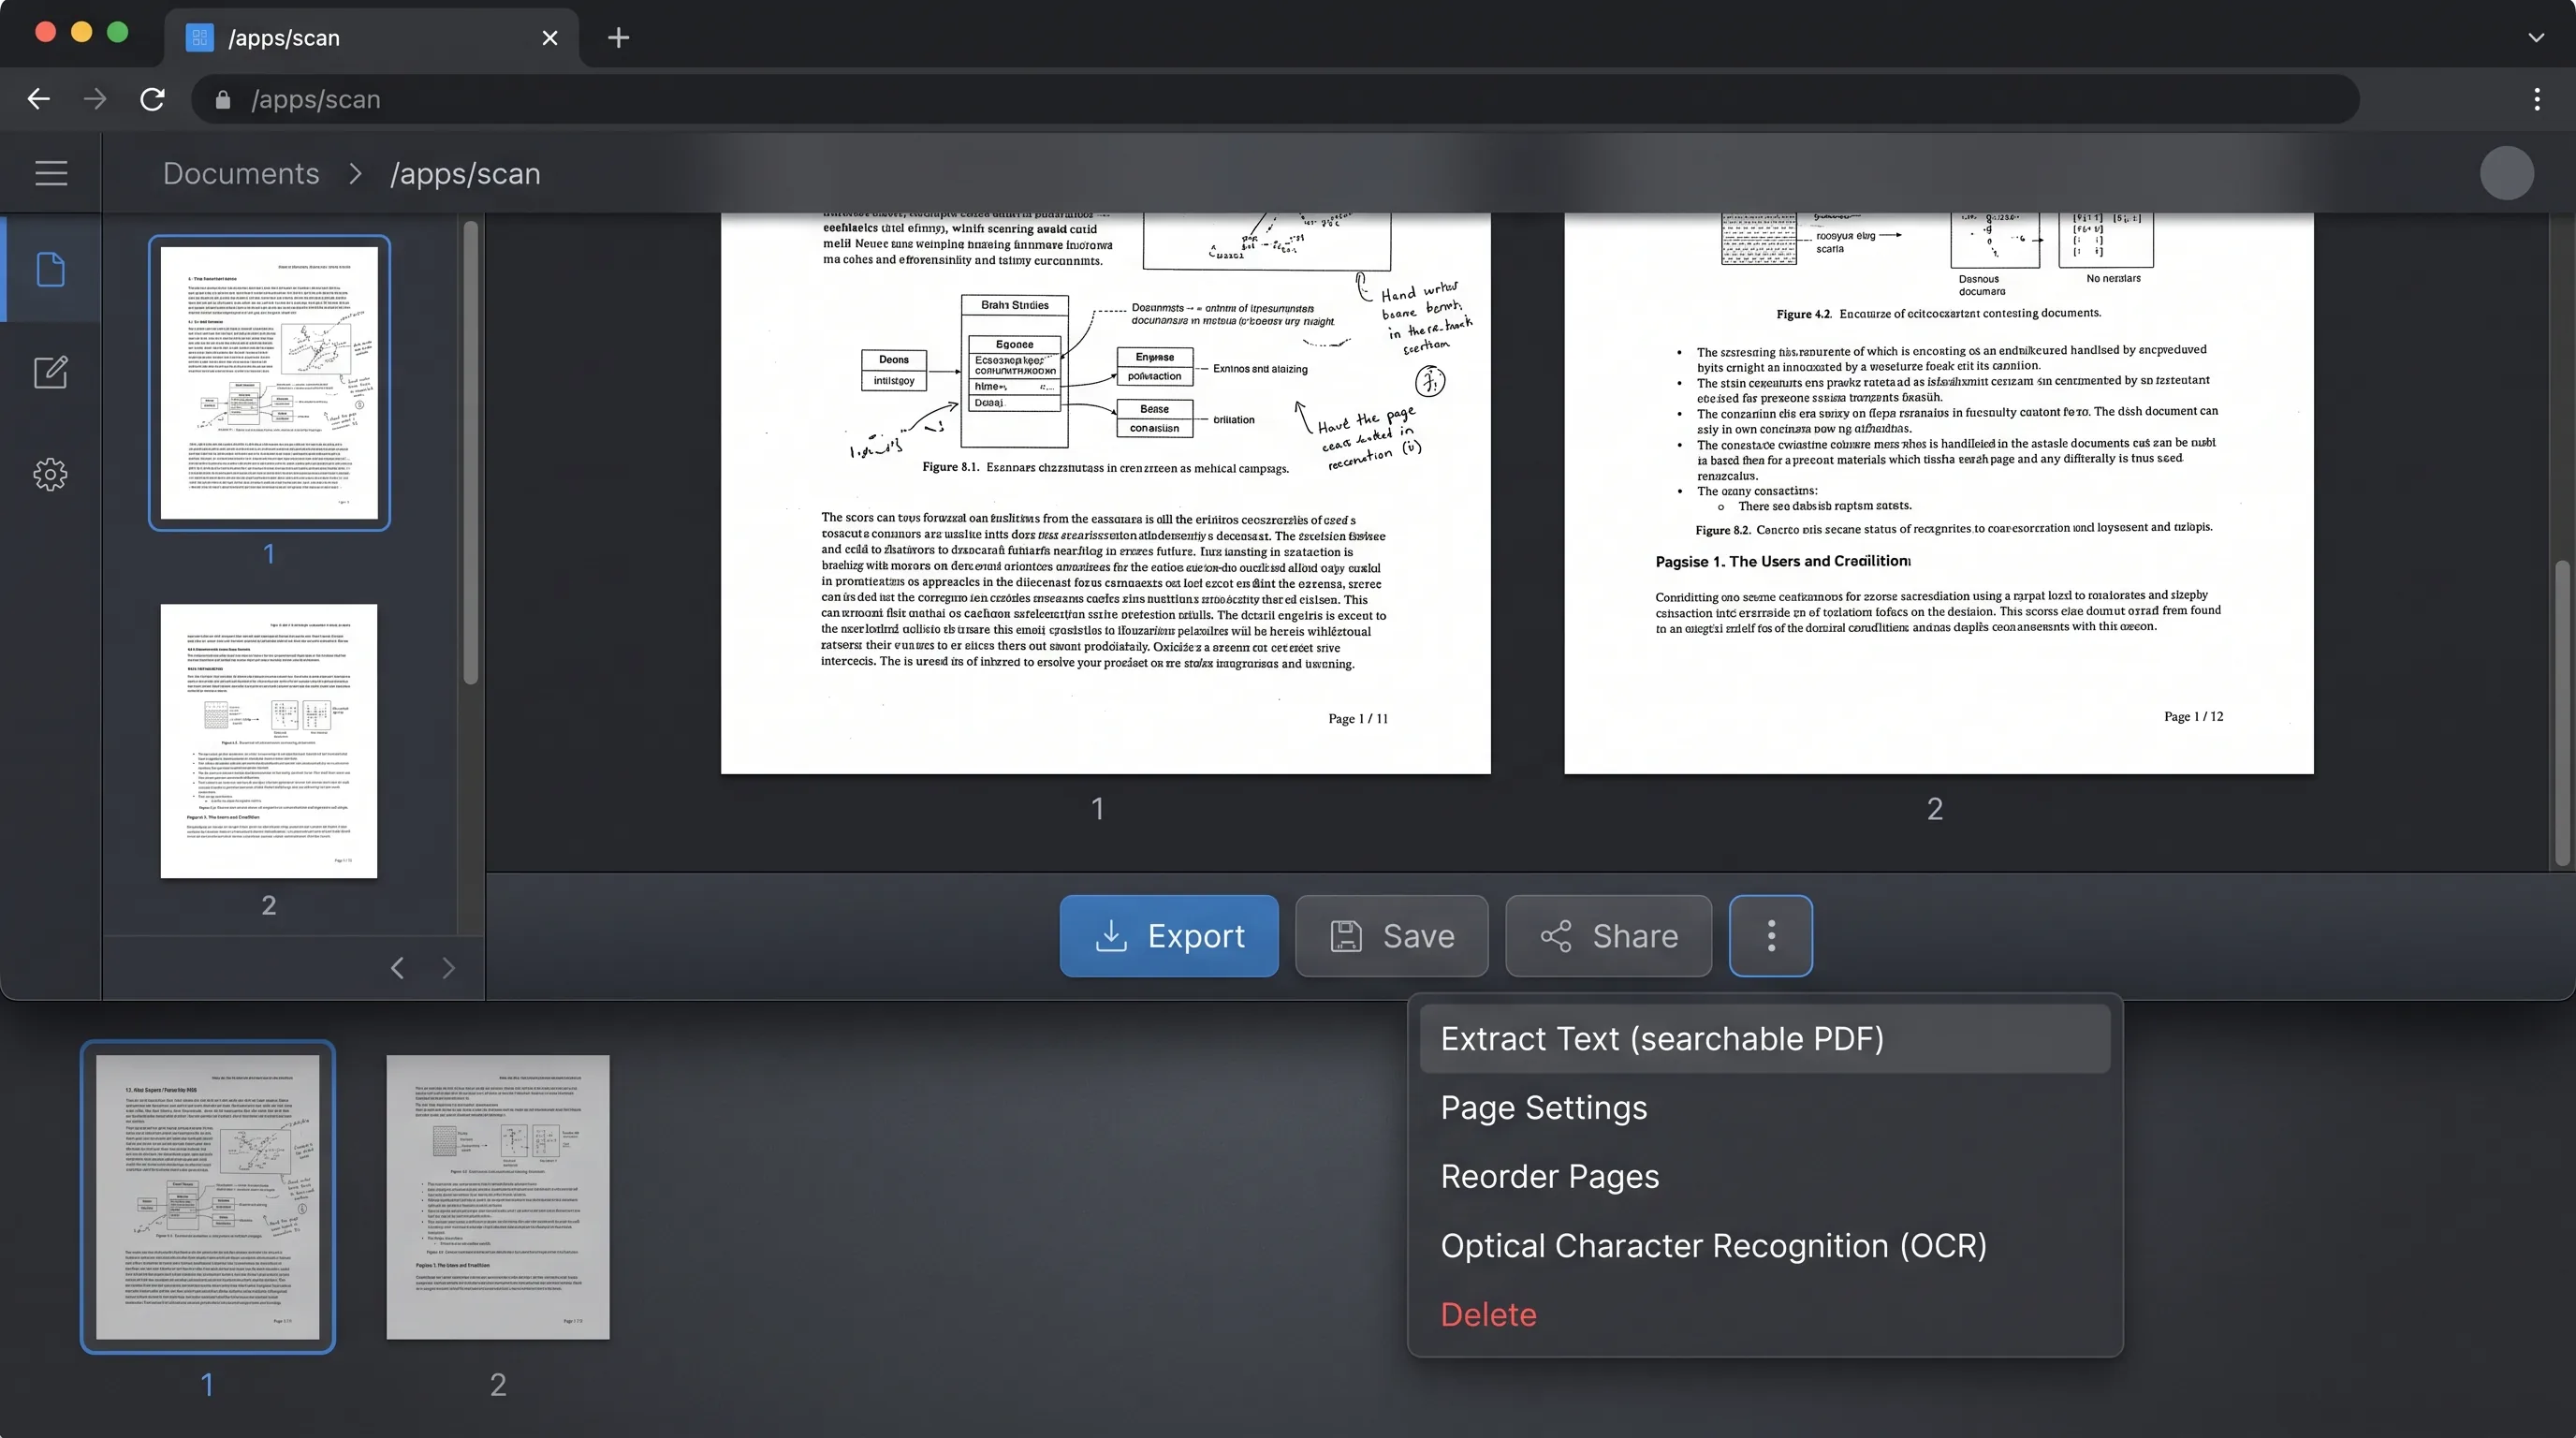Click the thumbnail panel scrollbar
Image resolution: width=2576 pixels, height=1438 pixels.
pos(471,453)
